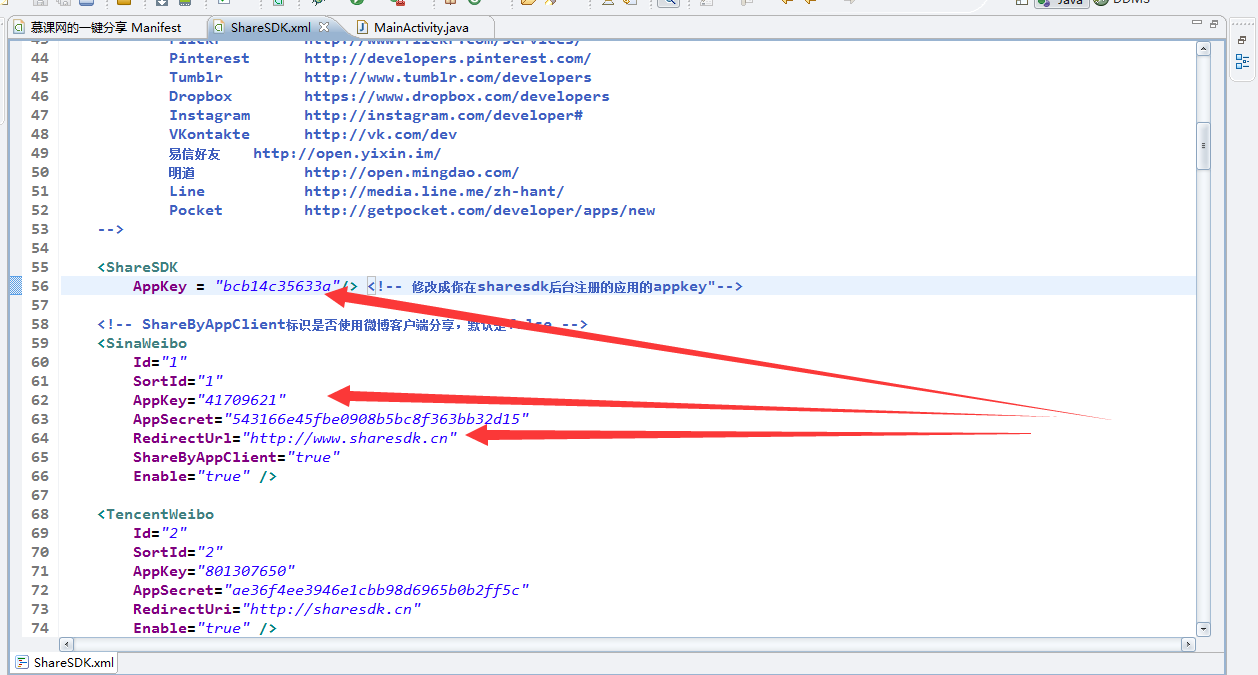Click the SinaWeibo AppSecret value
Viewport: 1258px width, 675px height.
tap(376, 419)
